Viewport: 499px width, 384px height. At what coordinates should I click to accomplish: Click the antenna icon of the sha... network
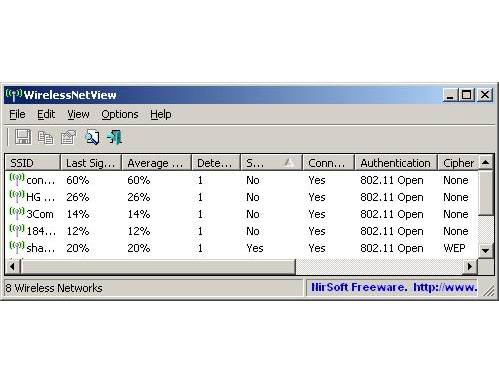coord(17,248)
